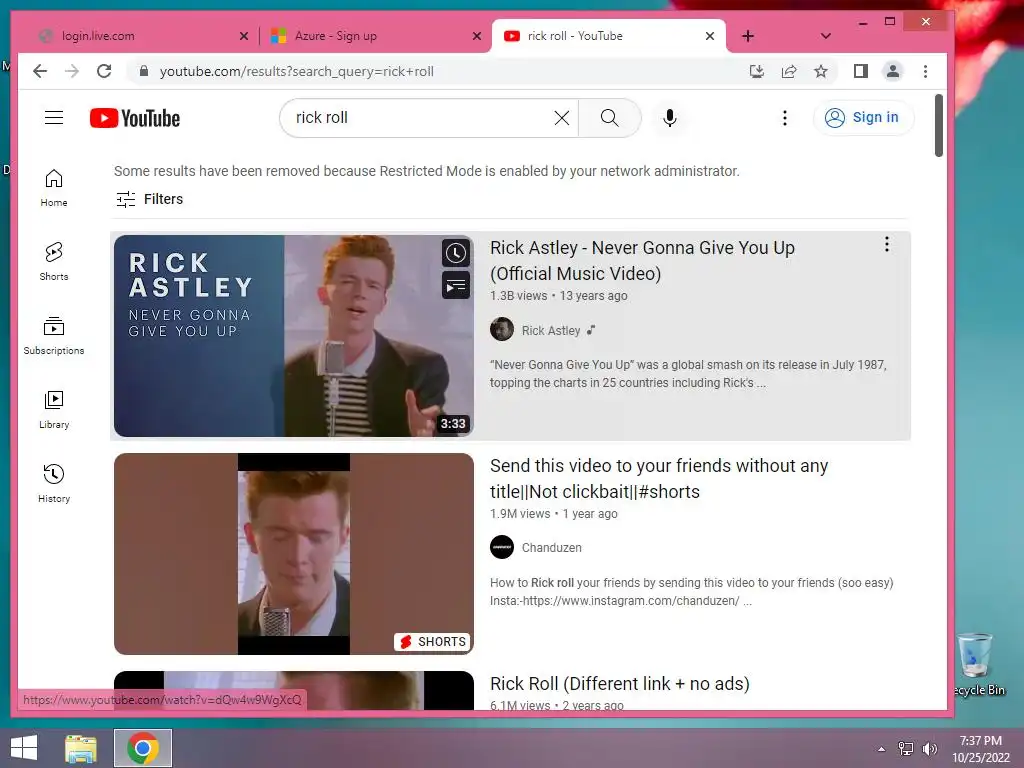This screenshot has width=1024, height=768.
Task: Open the volume tray icon
Action: [929, 749]
